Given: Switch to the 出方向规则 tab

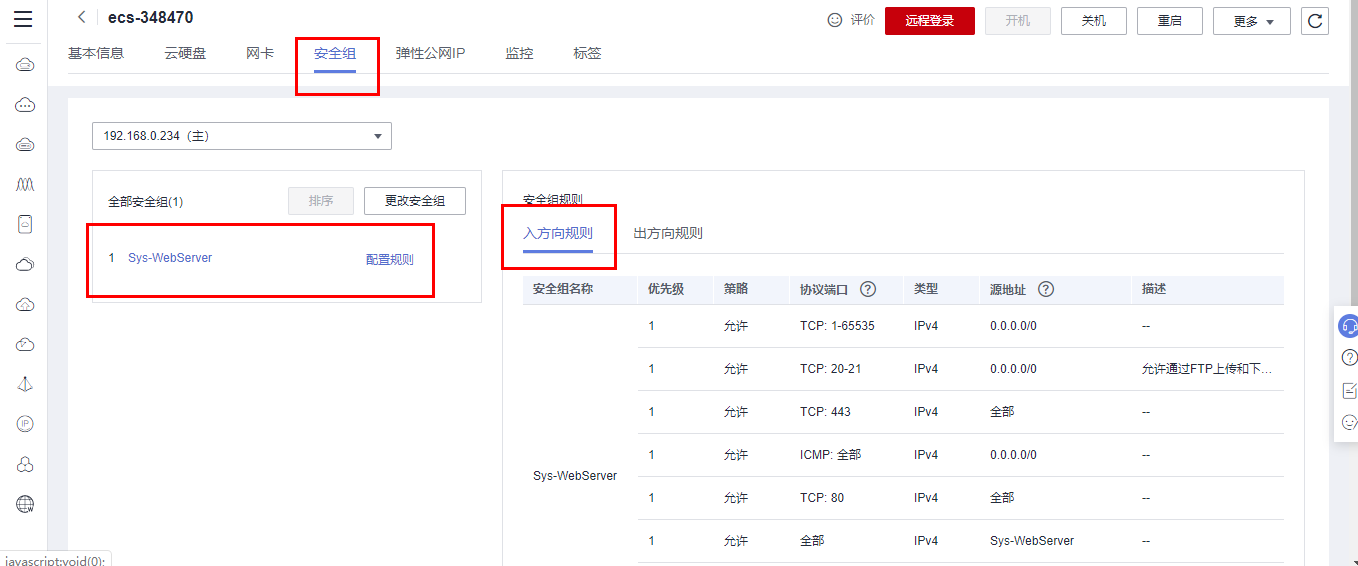Looking at the screenshot, I should coord(668,233).
